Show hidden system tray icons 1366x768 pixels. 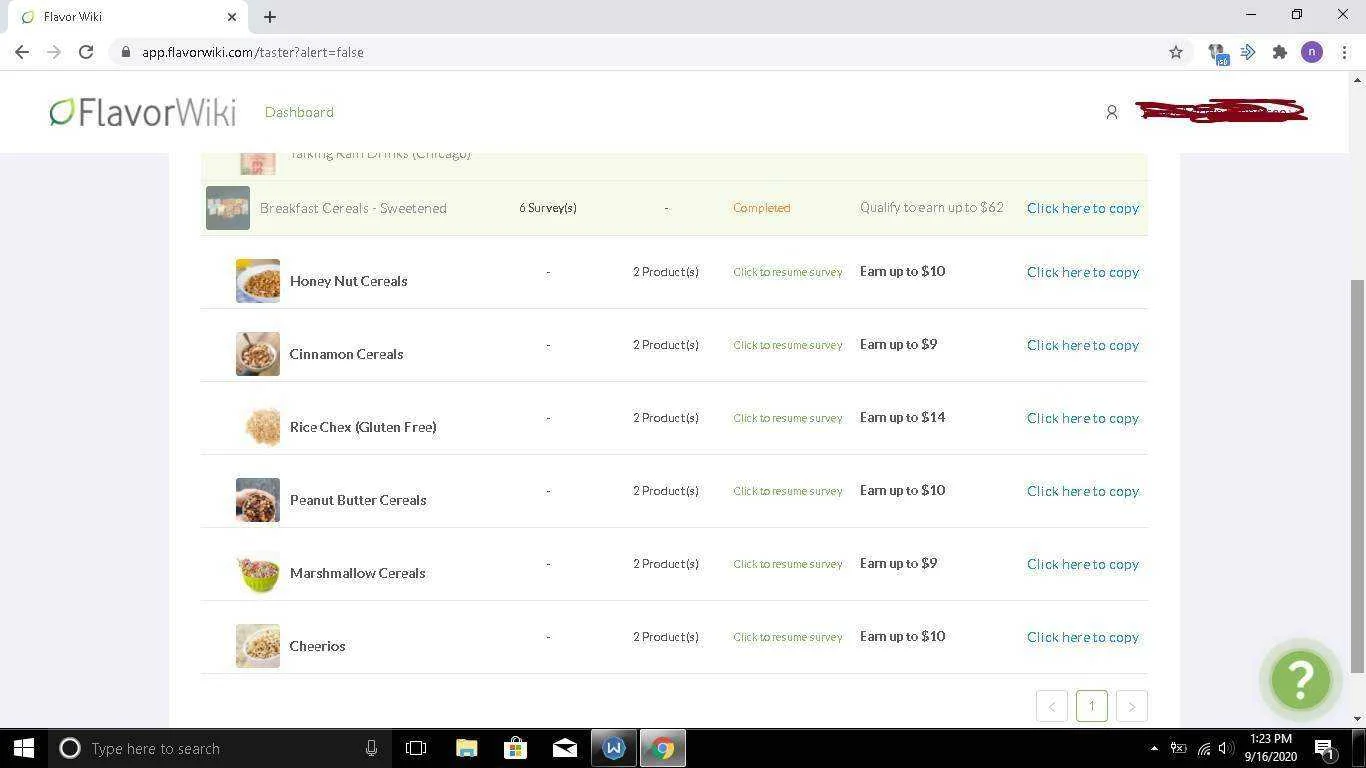tap(1154, 748)
